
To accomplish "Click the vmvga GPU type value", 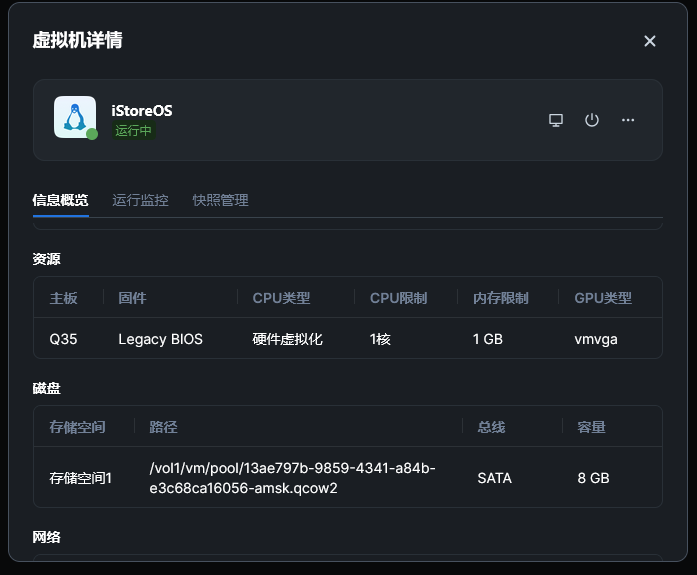I will [x=596, y=339].
